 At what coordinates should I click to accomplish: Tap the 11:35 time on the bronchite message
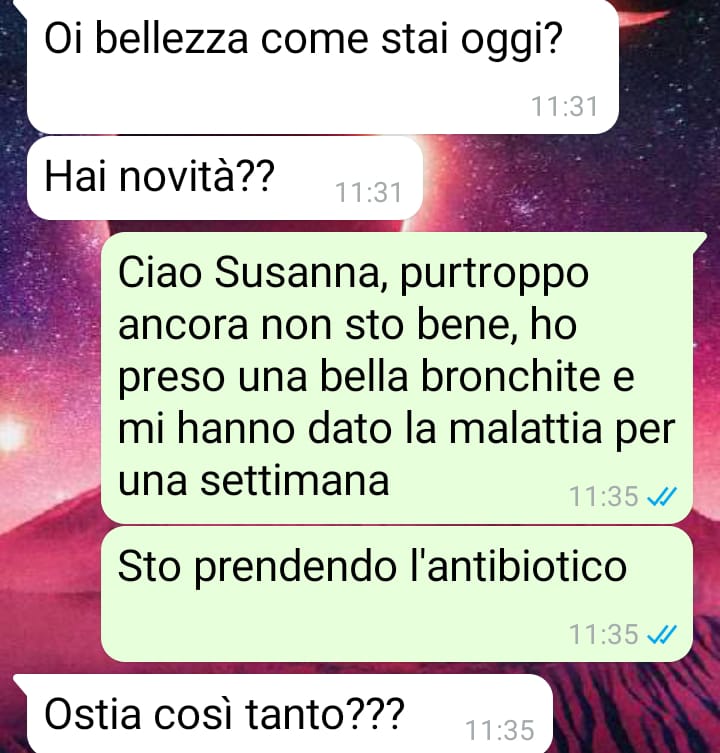coord(604,497)
